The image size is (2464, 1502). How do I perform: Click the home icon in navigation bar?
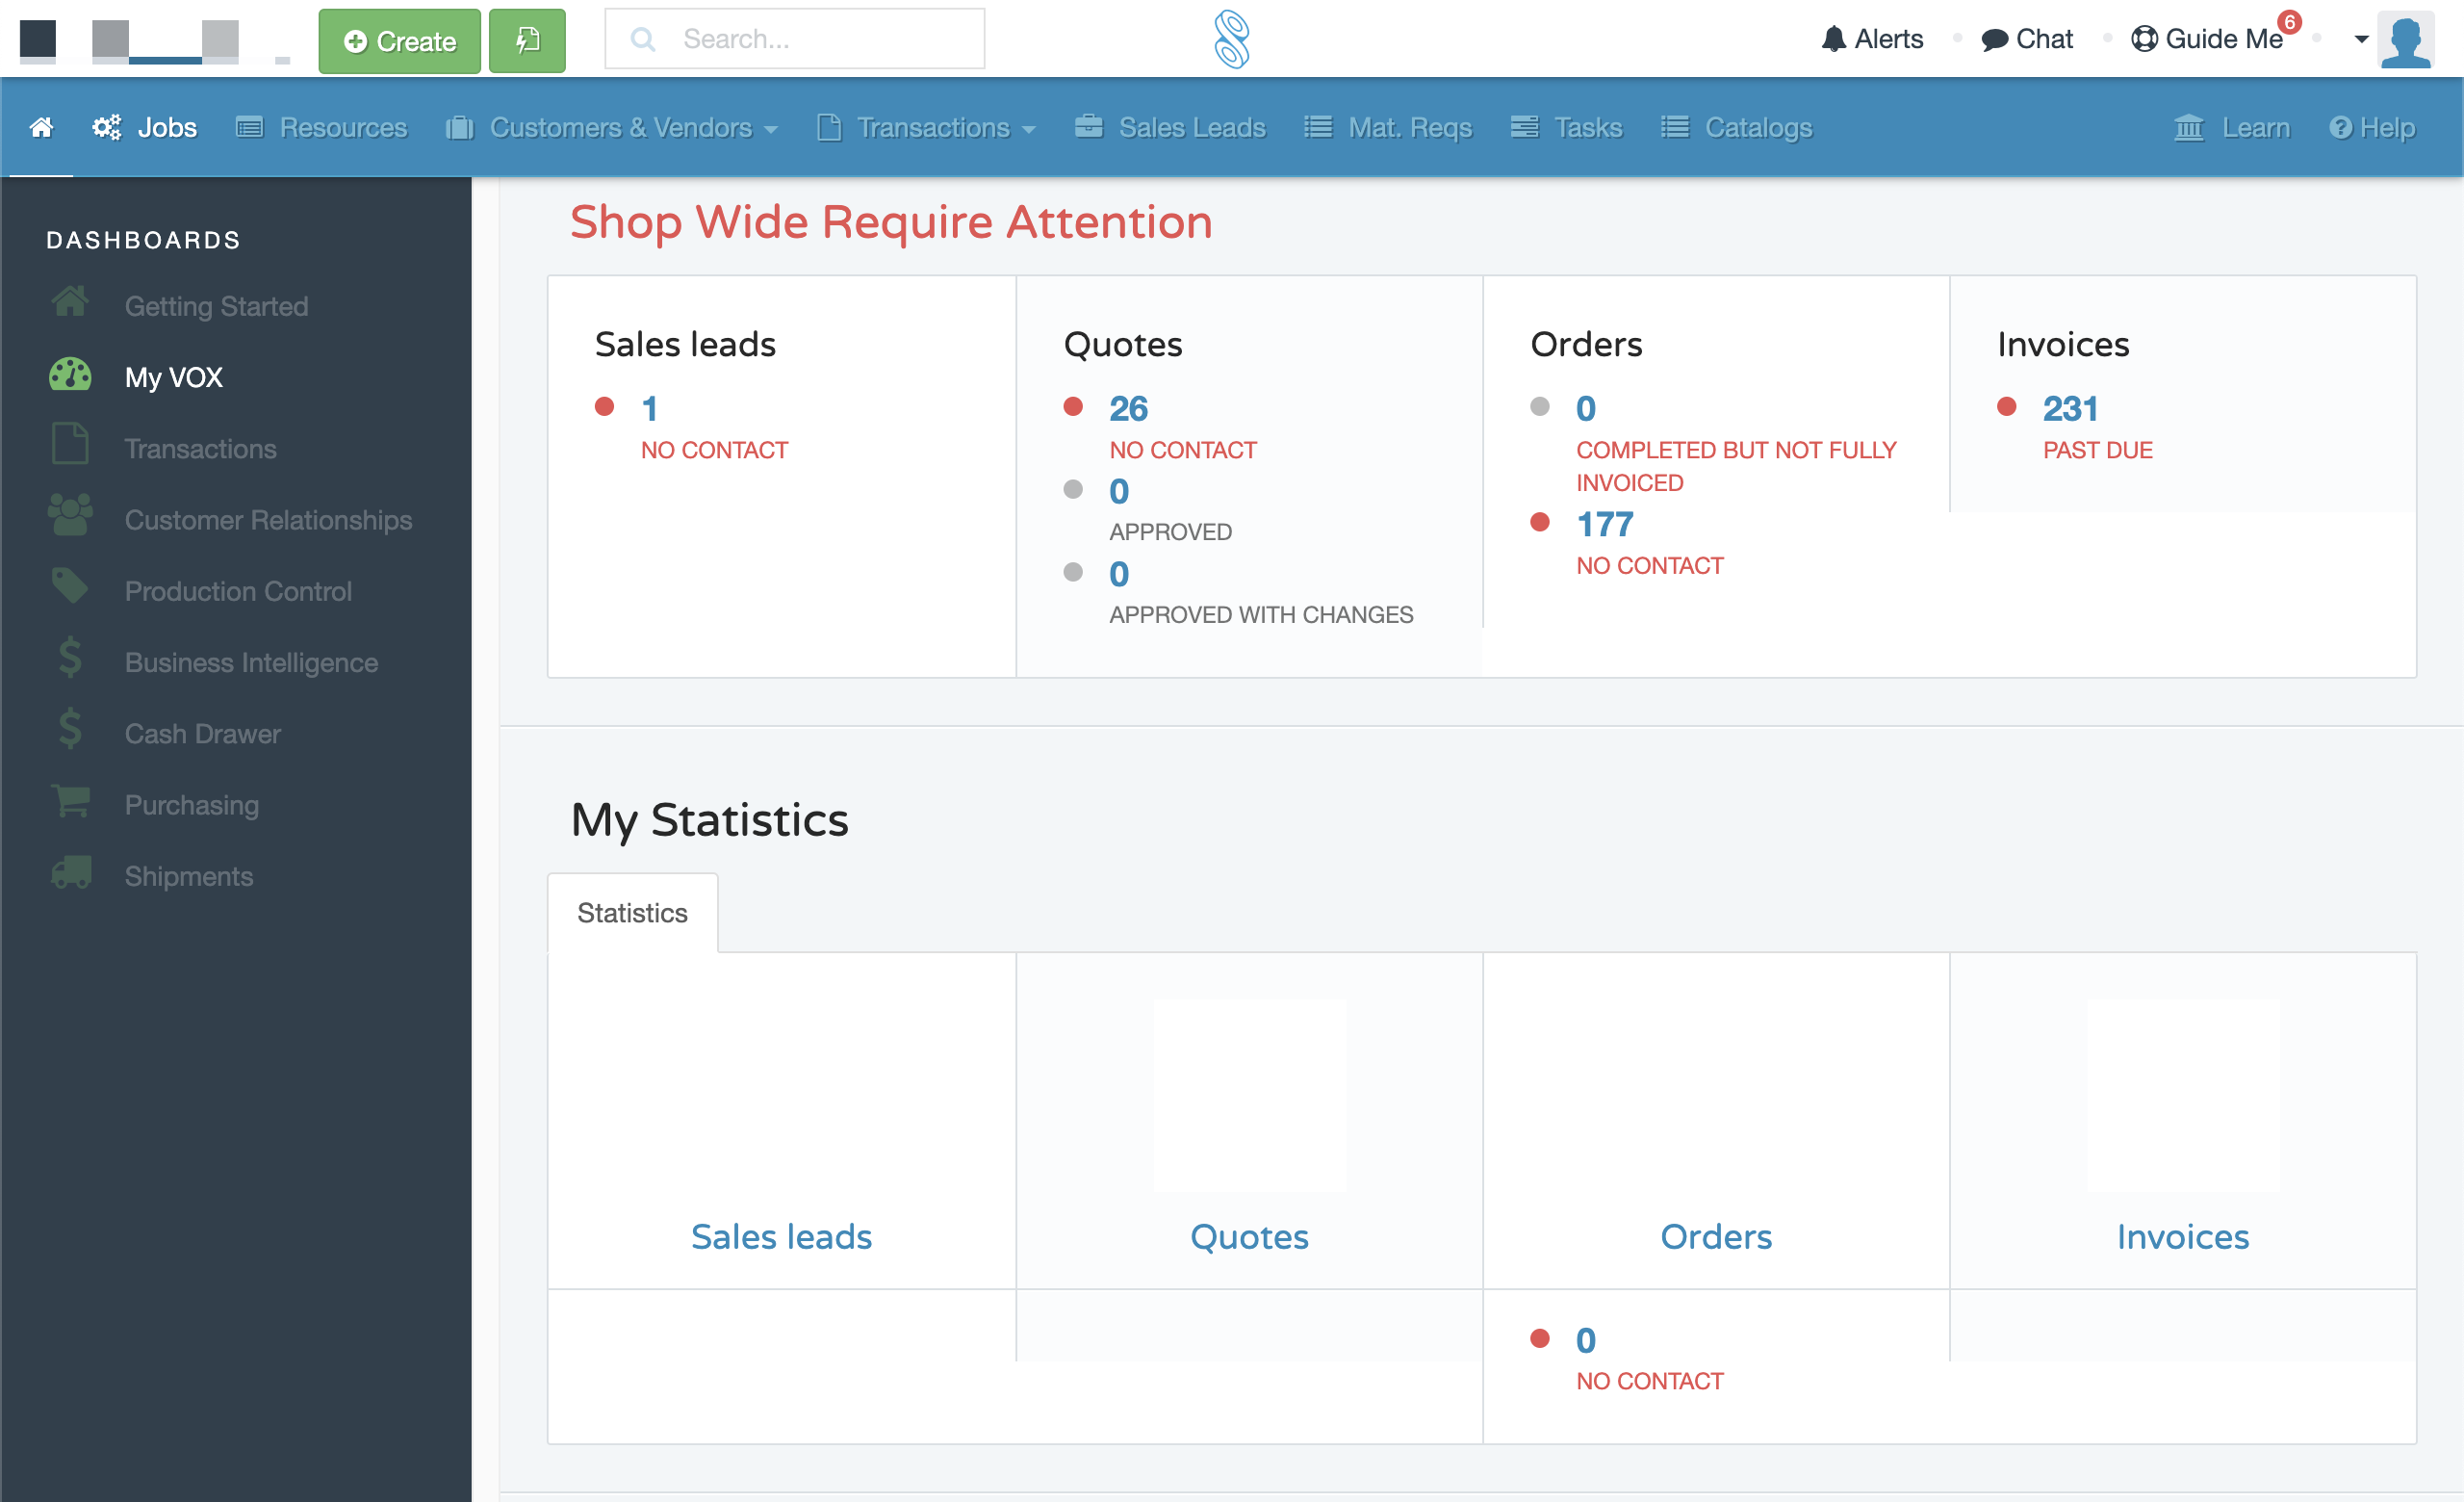pyautogui.click(x=41, y=127)
